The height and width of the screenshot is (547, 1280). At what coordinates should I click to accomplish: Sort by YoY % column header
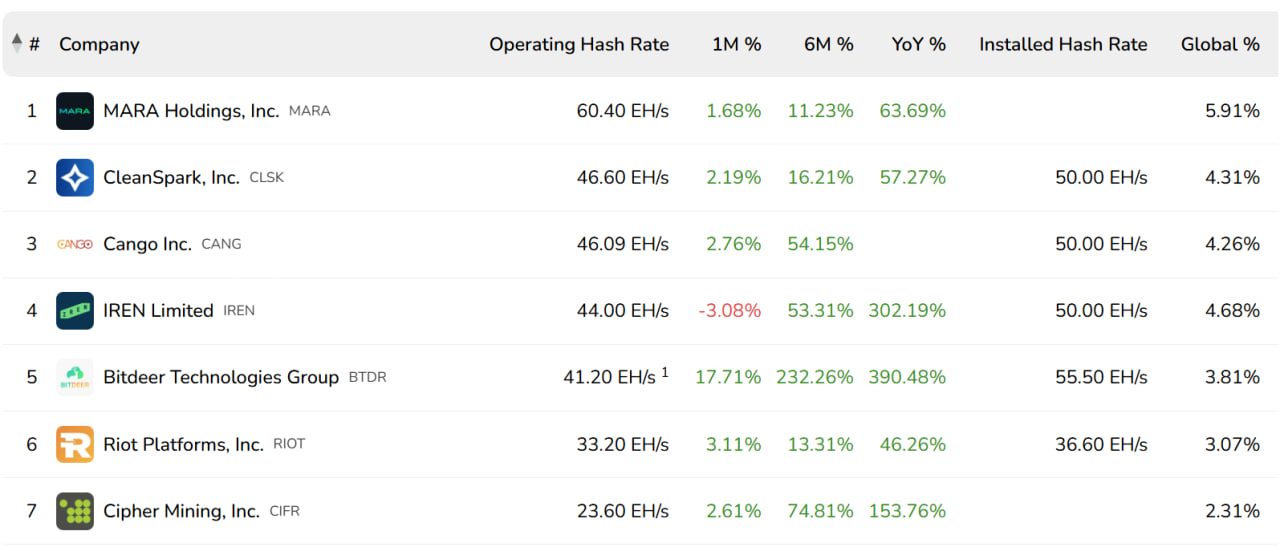coord(919,44)
